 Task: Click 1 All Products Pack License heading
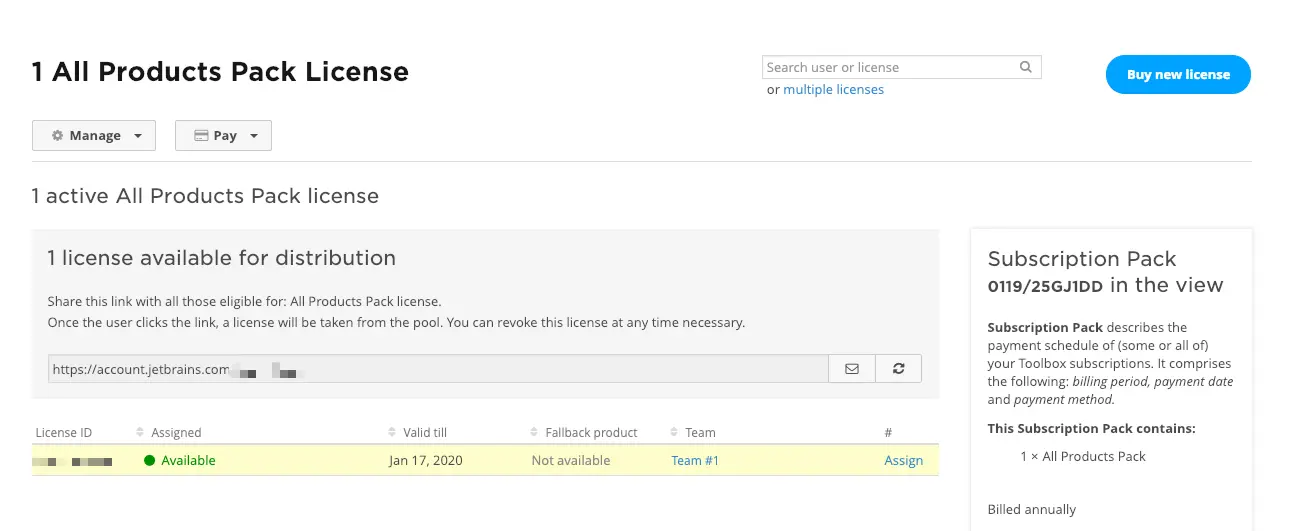pos(220,72)
